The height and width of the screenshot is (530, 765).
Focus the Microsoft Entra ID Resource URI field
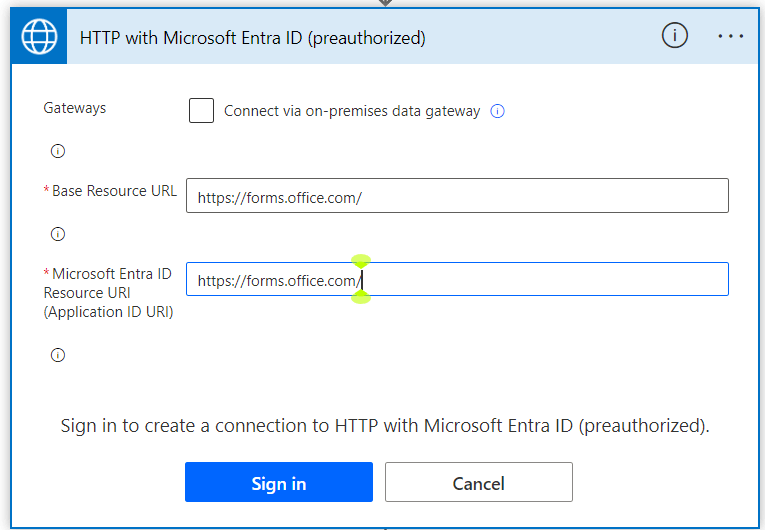[457, 279]
